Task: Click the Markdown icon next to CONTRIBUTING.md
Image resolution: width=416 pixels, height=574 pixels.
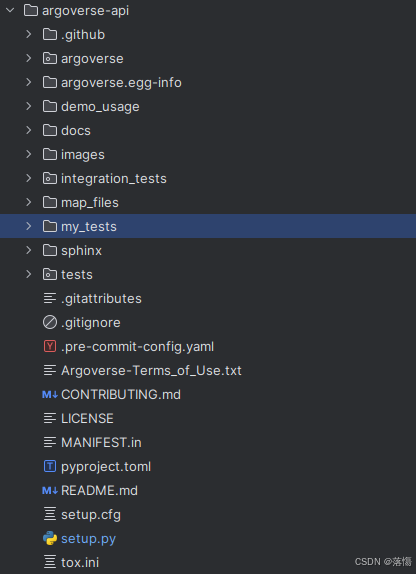Action: click(x=50, y=395)
